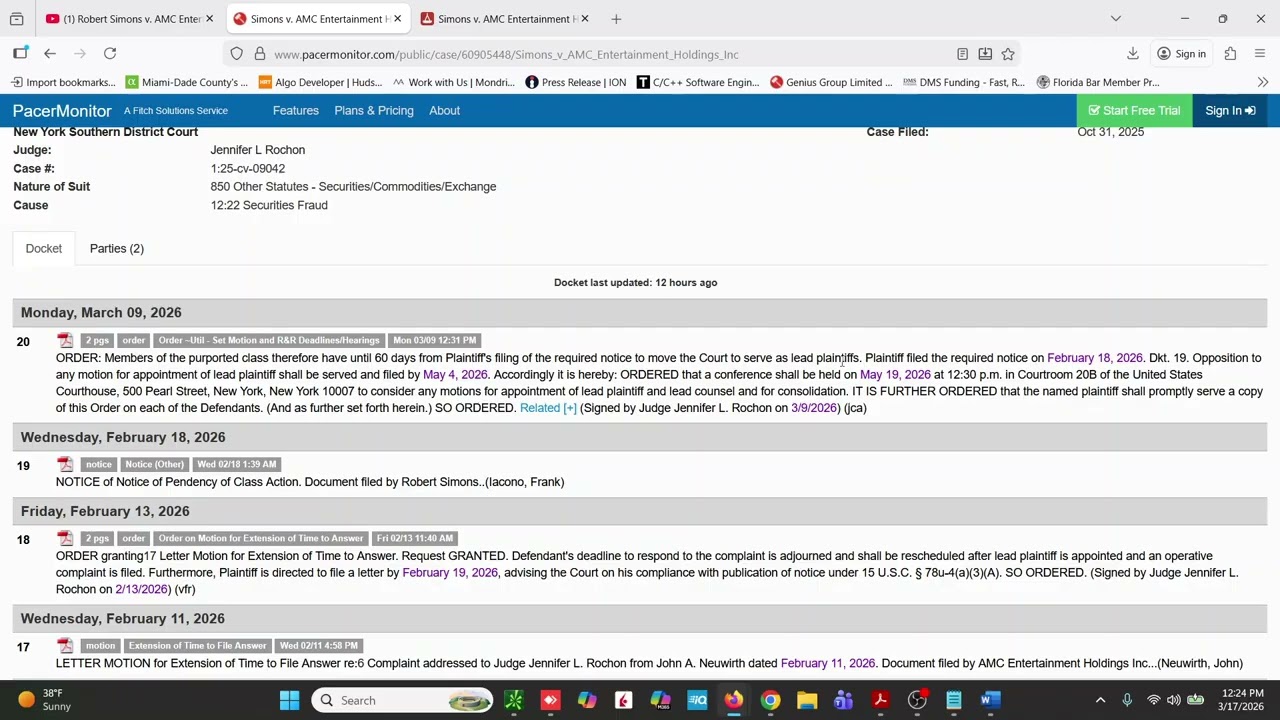Open Wi-Fi network settings in tray
Viewport: 1280px width, 720px height.
tap(1153, 700)
